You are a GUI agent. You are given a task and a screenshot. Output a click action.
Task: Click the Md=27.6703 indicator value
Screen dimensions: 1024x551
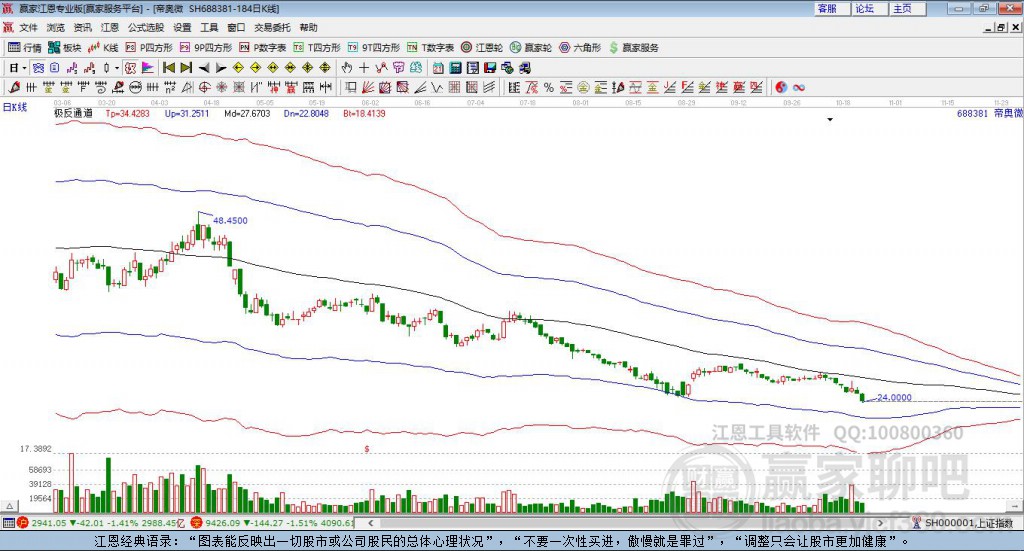pyautogui.click(x=247, y=114)
